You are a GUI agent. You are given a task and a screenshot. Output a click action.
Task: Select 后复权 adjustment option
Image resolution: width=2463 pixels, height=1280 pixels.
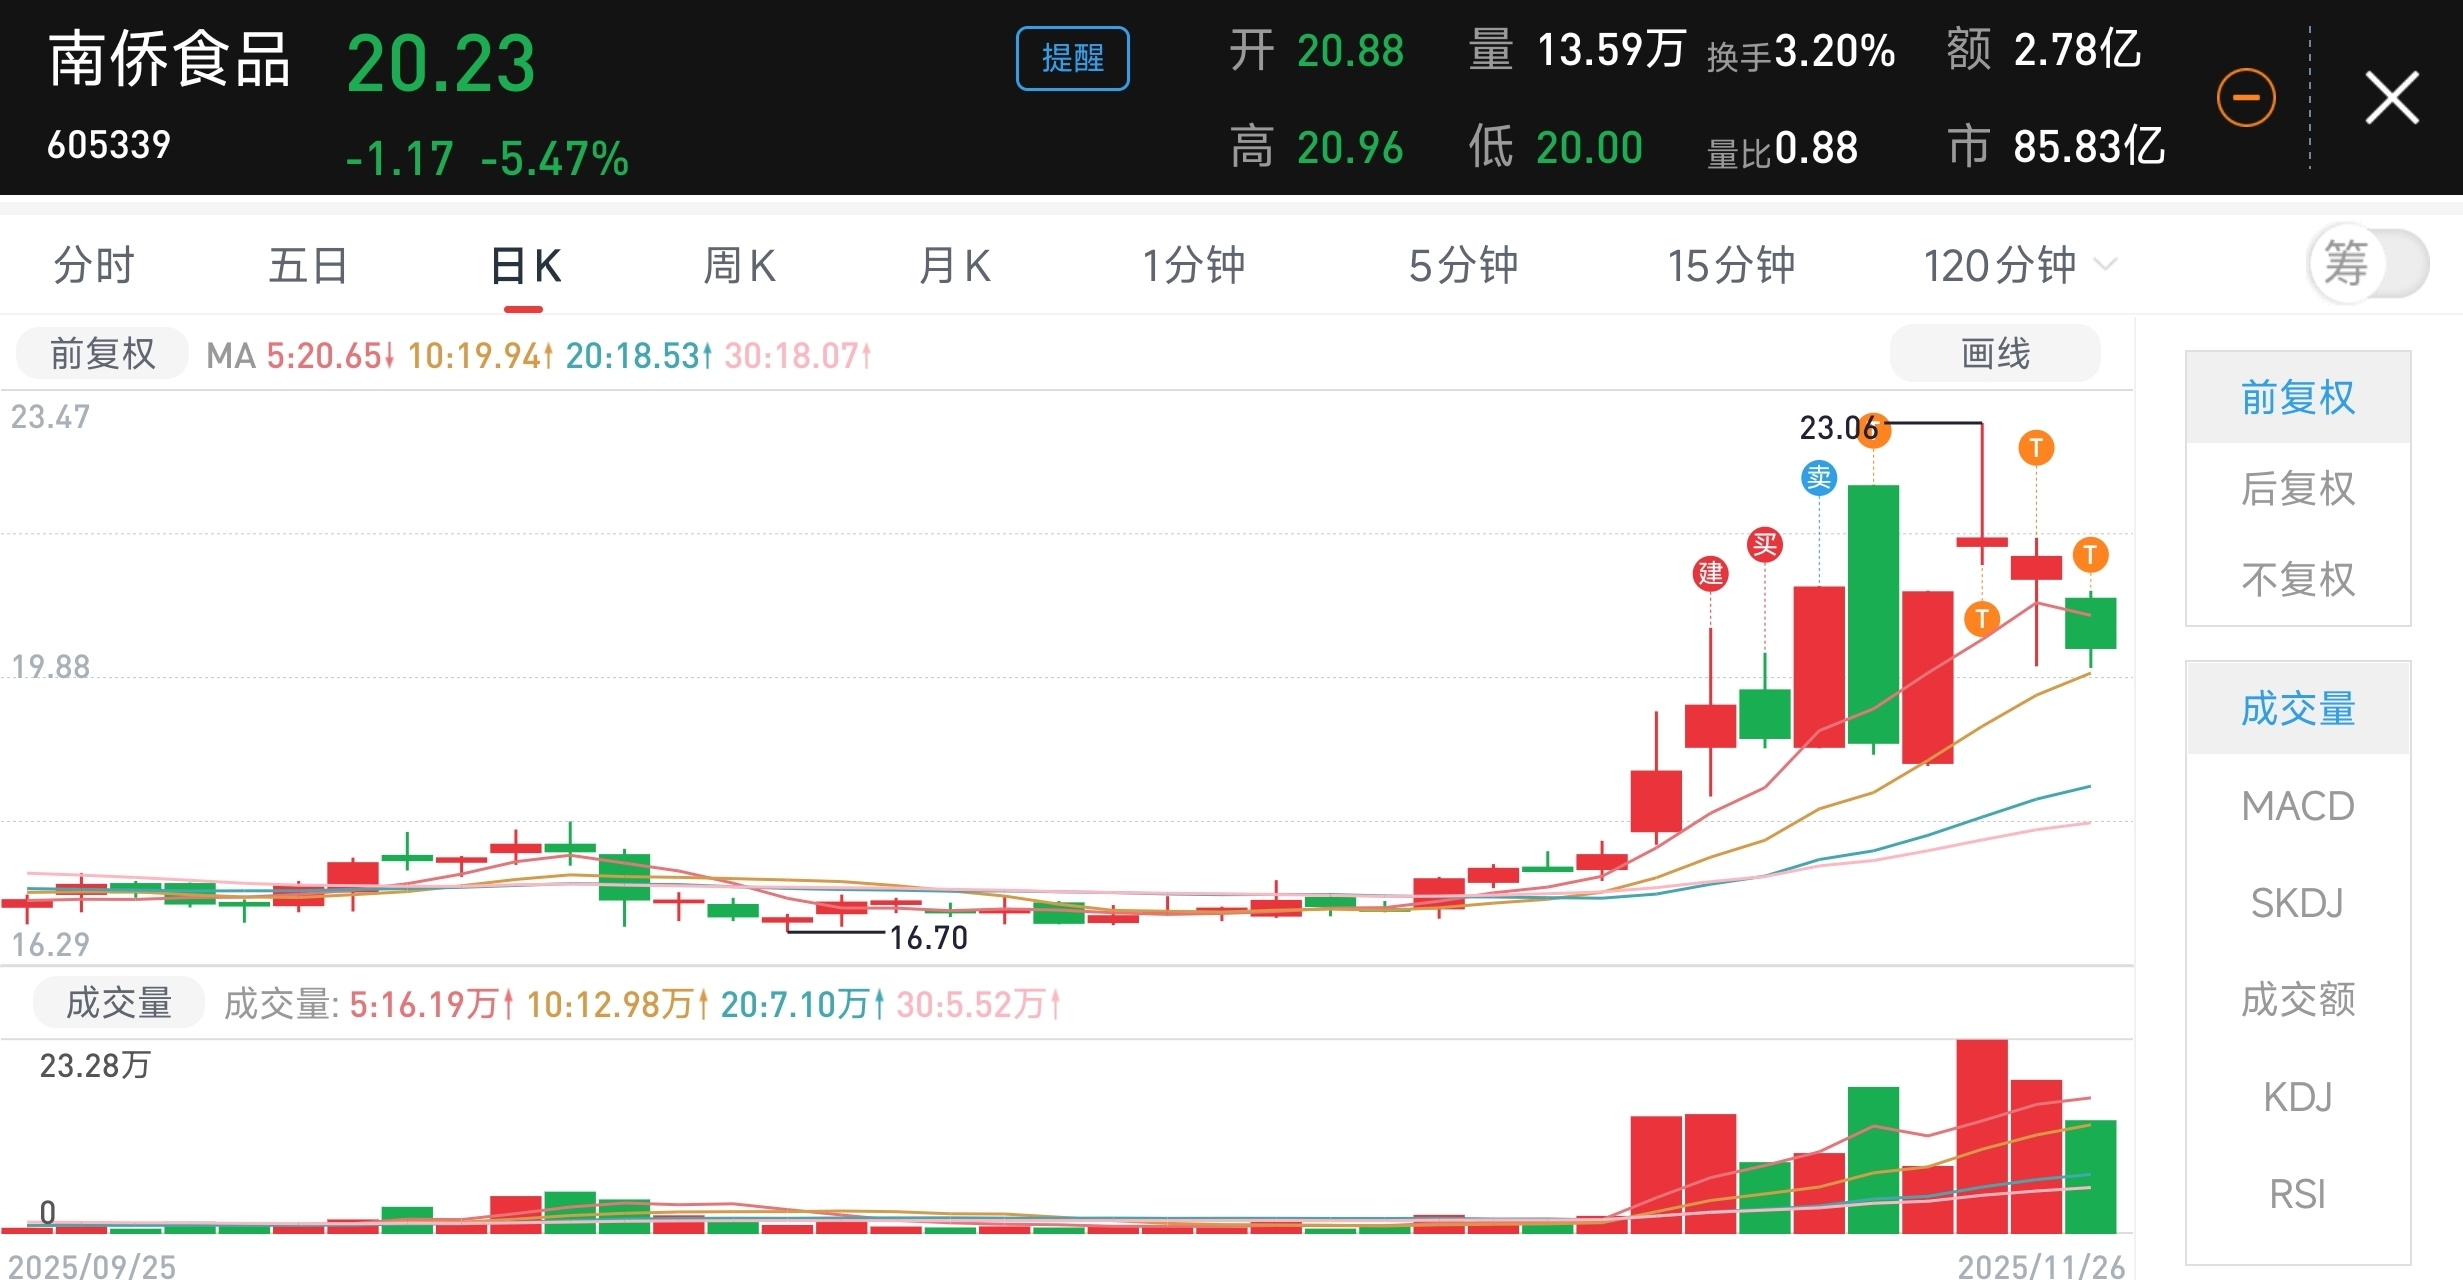click(x=2297, y=489)
